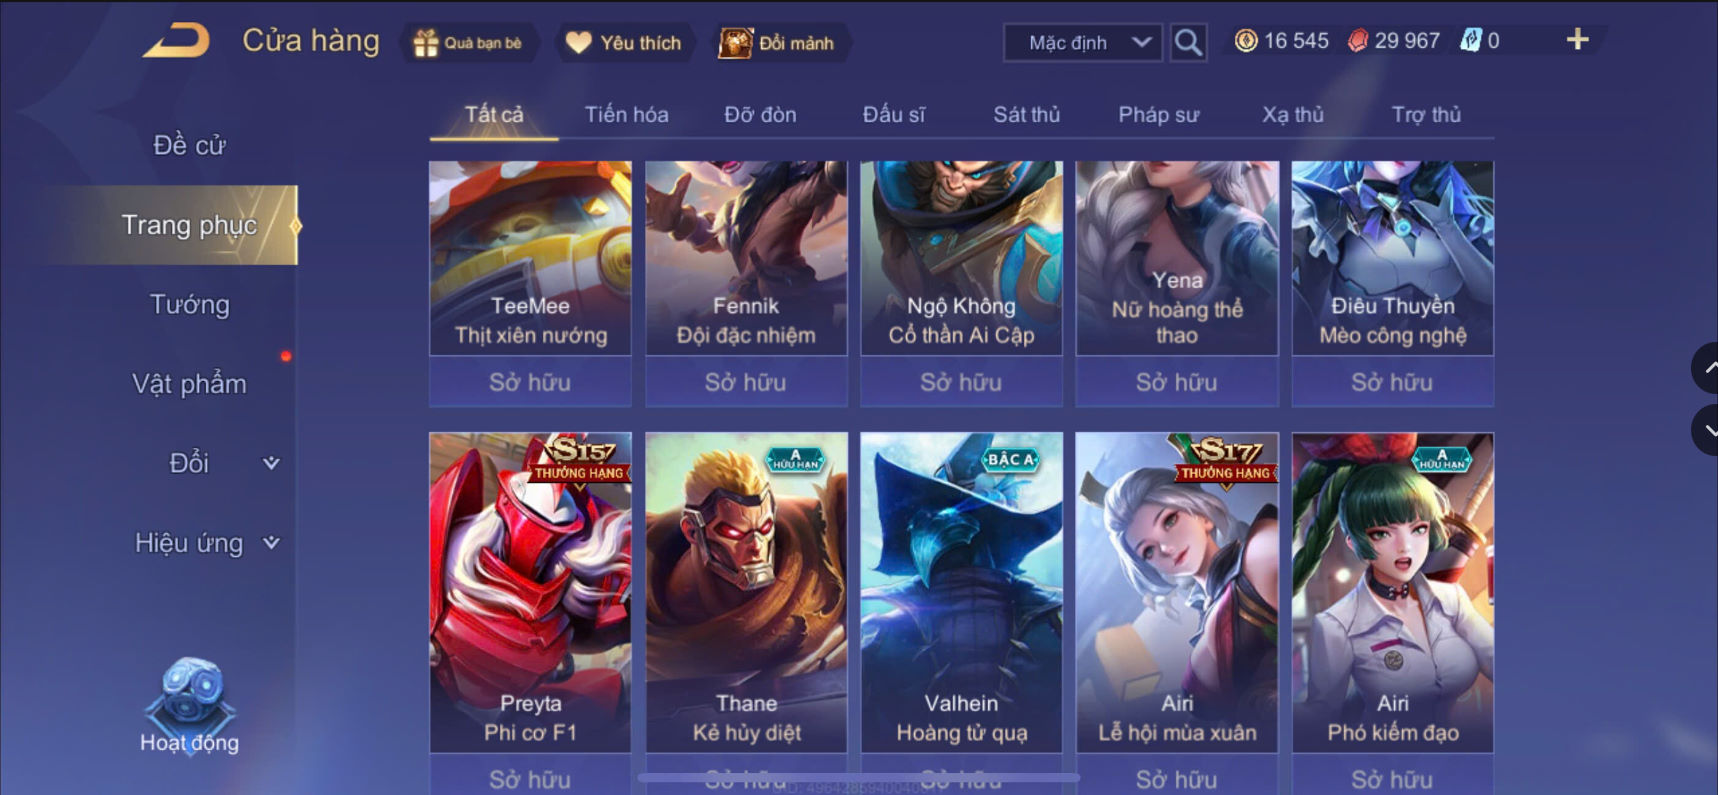Click Sở hữu under TeeMee skin
The height and width of the screenshot is (795, 1718).
click(530, 382)
